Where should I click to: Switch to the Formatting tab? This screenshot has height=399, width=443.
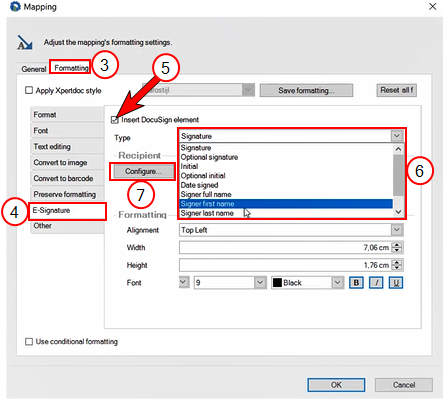click(x=71, y=68)
